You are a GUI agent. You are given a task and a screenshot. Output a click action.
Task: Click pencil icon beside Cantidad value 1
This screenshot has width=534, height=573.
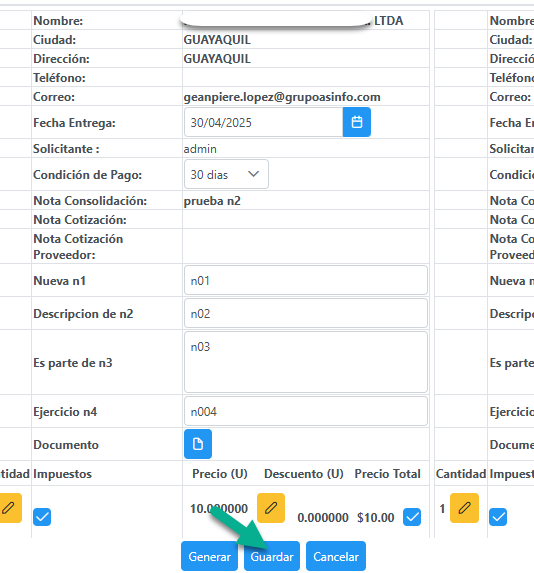pos(464,508)
